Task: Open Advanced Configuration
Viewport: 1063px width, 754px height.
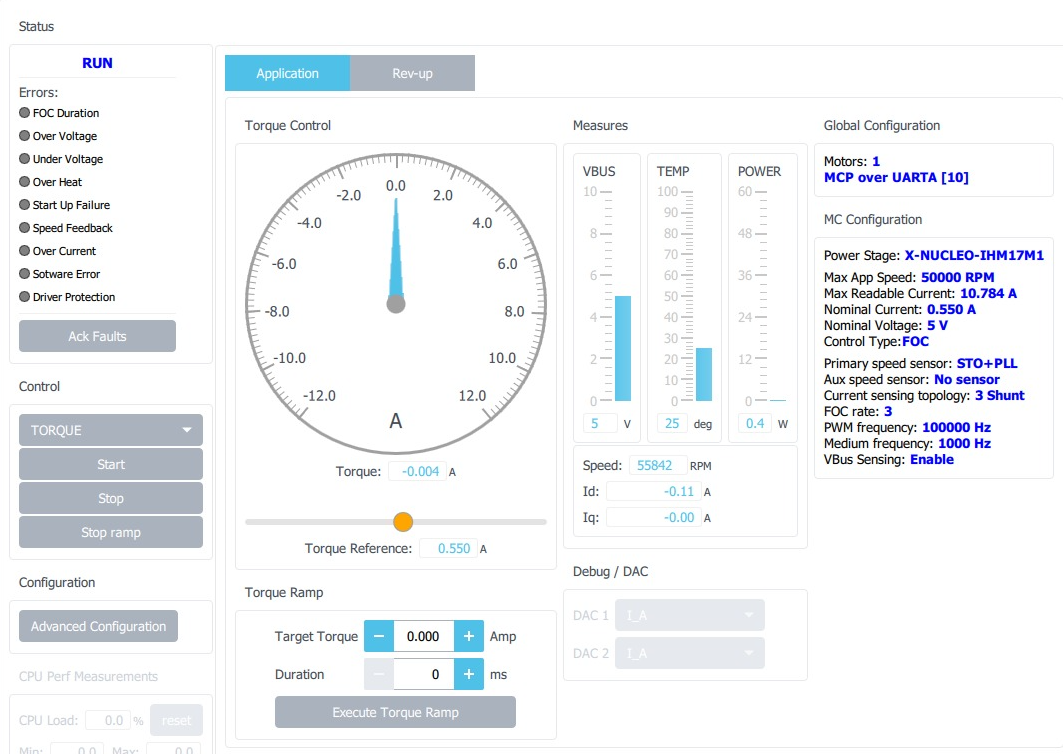Action: click(98, 626)
